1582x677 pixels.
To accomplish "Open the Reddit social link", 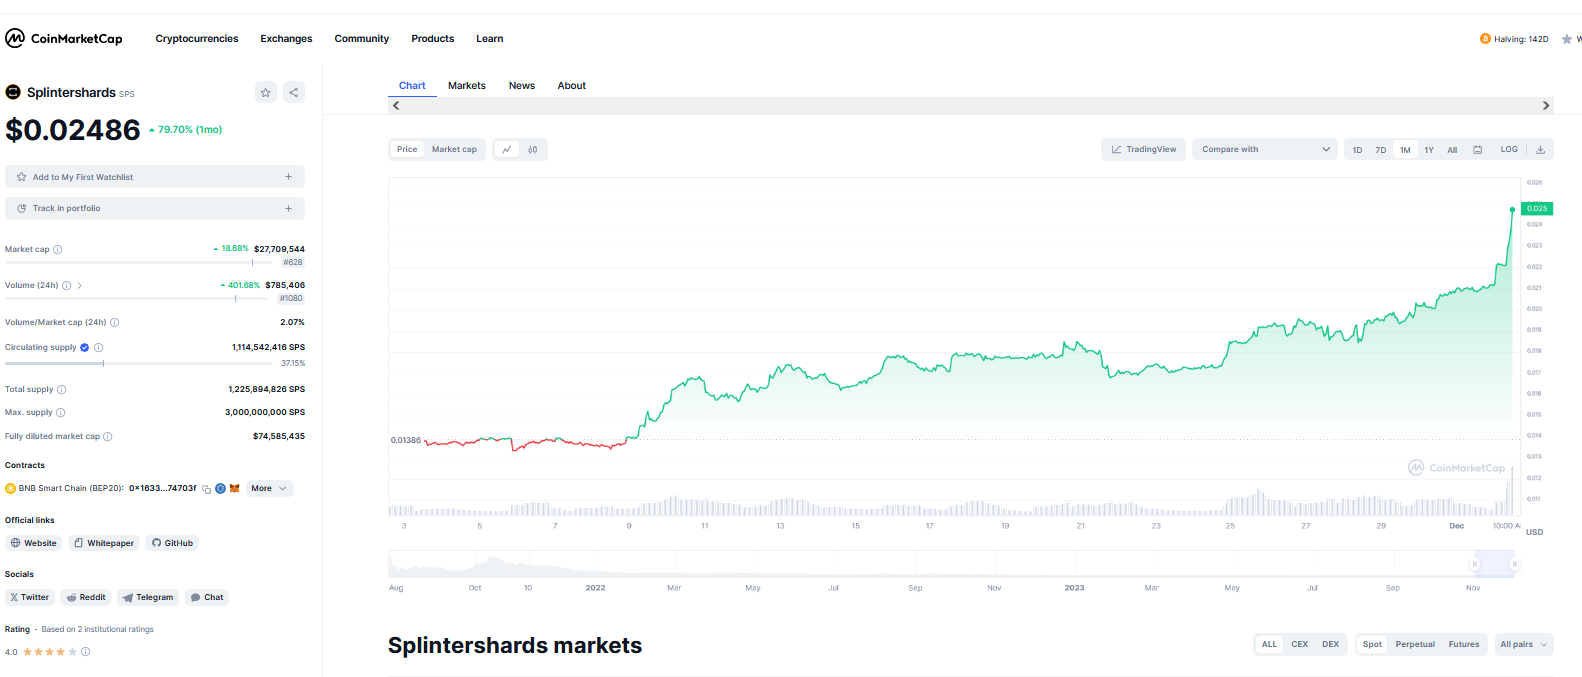I will pyautogui.click(x=86, y=597).
